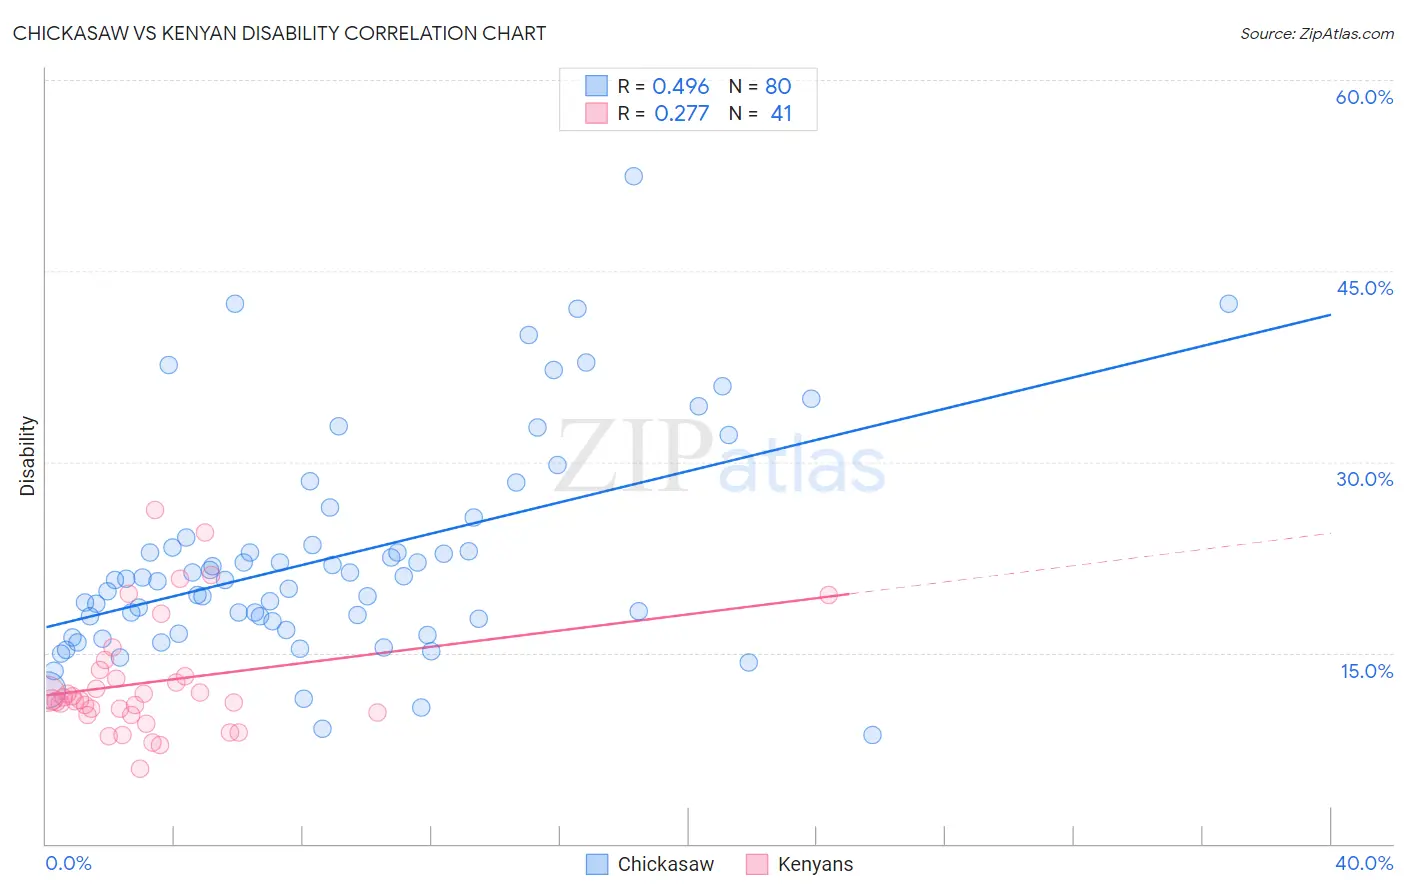Viewport: 1406px width, 892px height.
Task: Click the pink Kenyans legend swatch
Action: click(757, 864)
